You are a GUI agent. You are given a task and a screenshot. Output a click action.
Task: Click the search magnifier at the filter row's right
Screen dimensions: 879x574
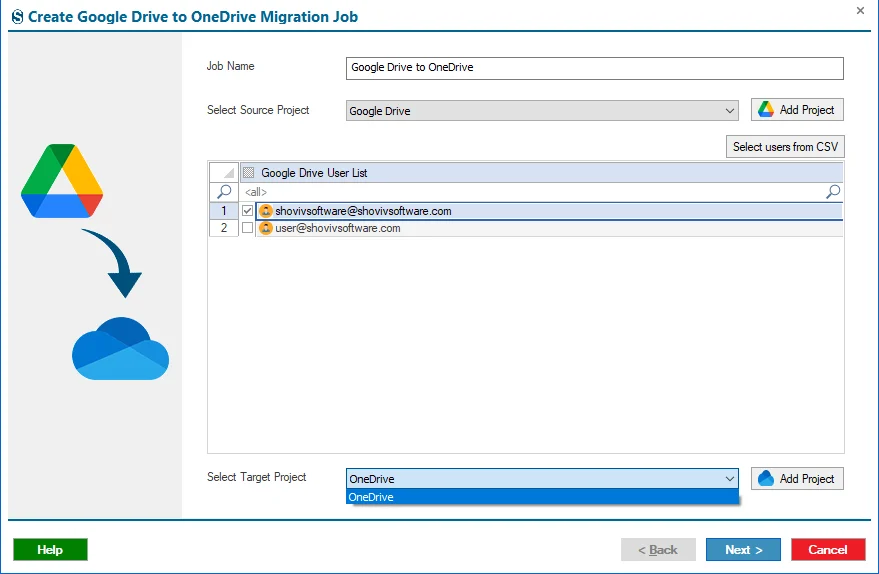click(x=833, y=192)
